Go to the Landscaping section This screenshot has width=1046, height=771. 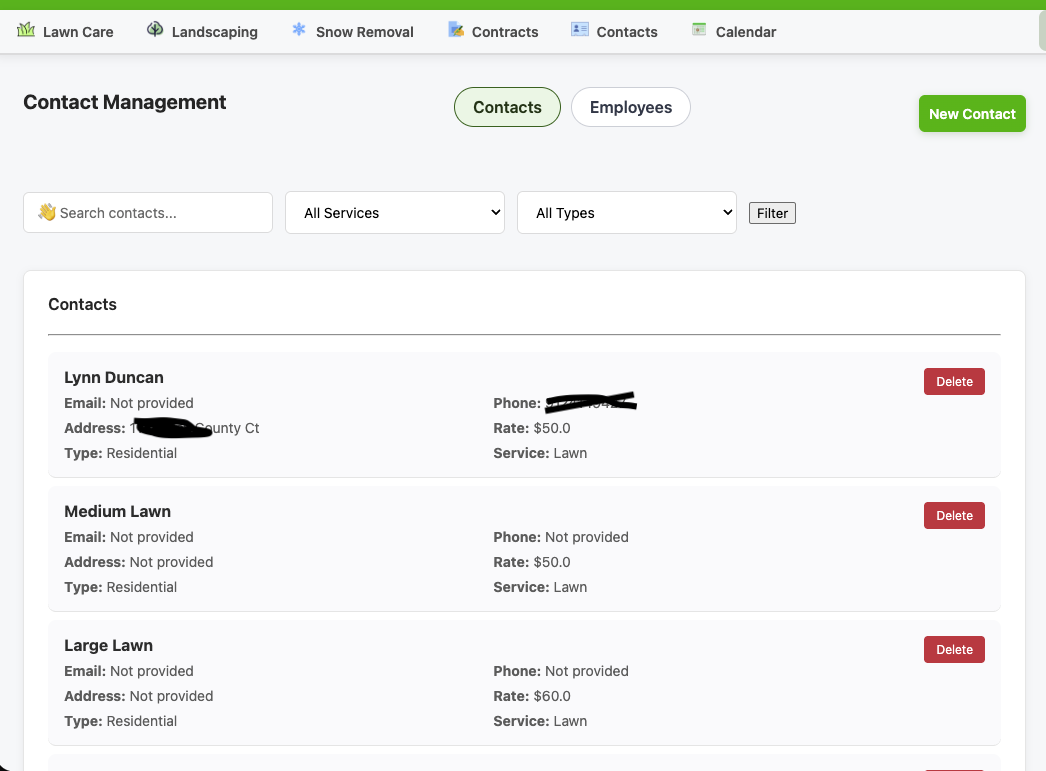(202, 31)
